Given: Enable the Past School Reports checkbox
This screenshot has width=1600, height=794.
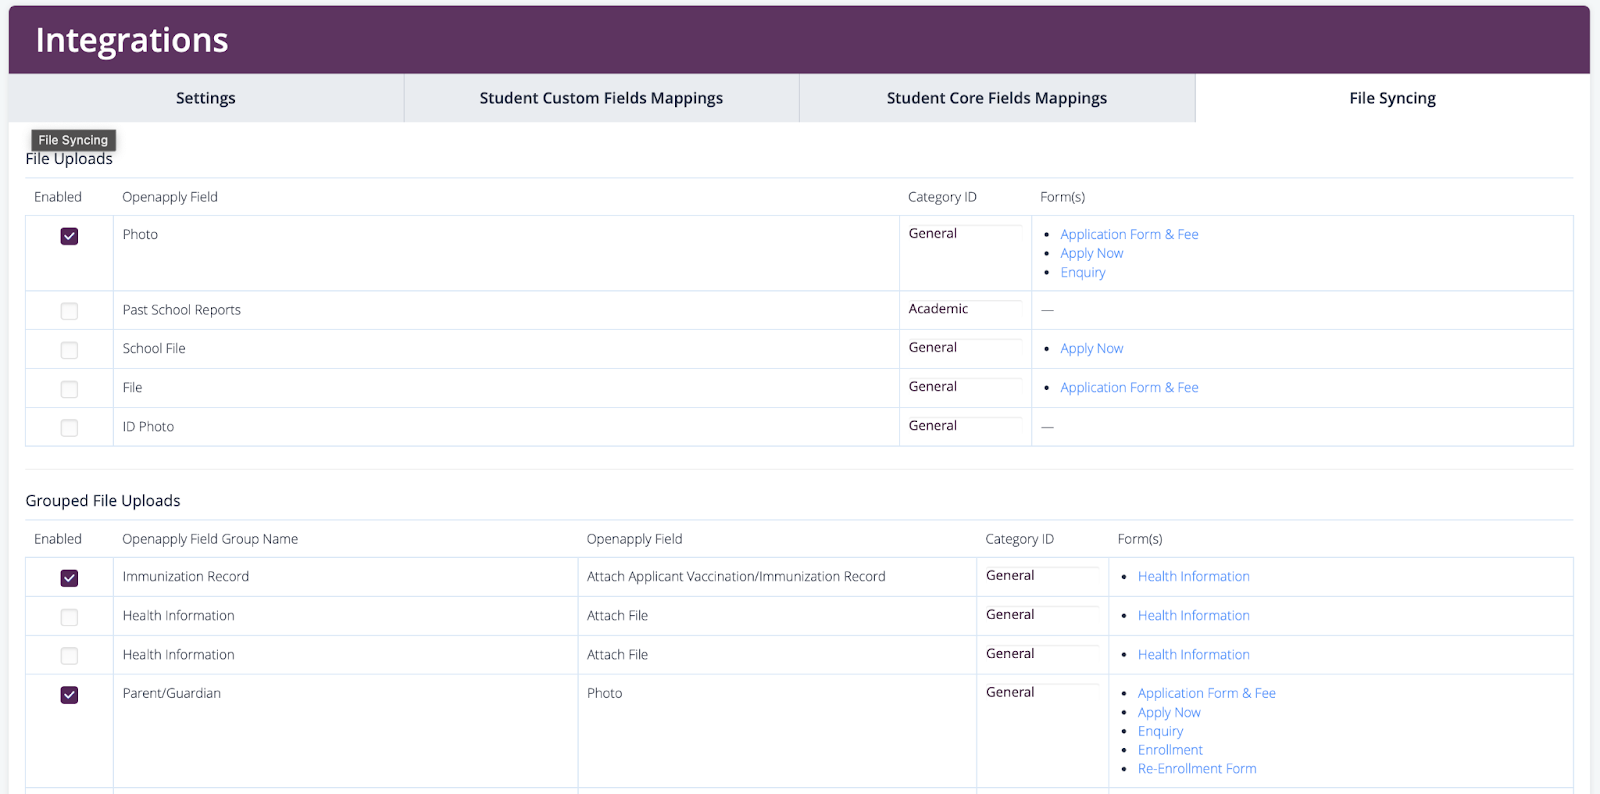Looking at the screenshot, I should pos(69,311).
